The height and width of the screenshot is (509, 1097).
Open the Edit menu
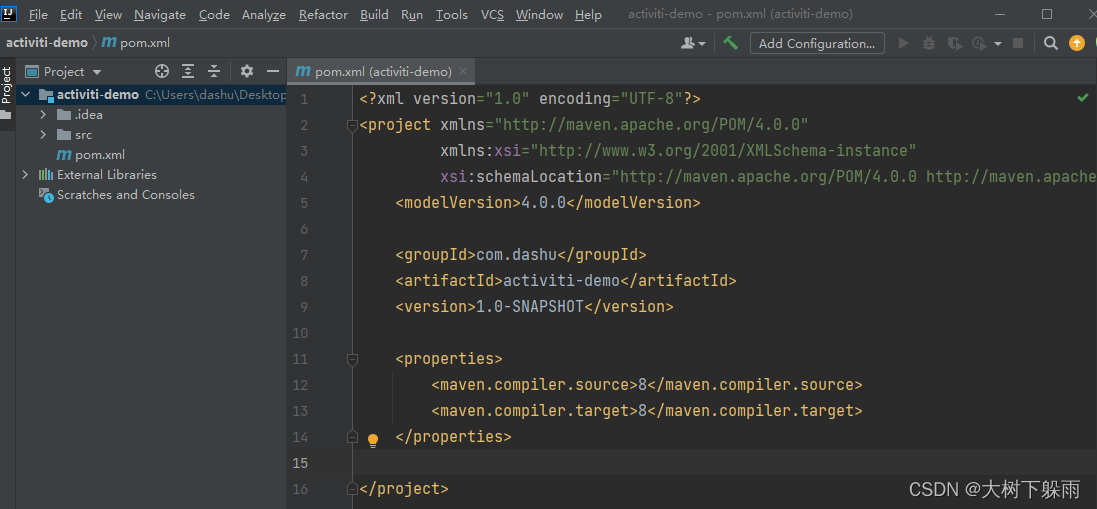71,15
